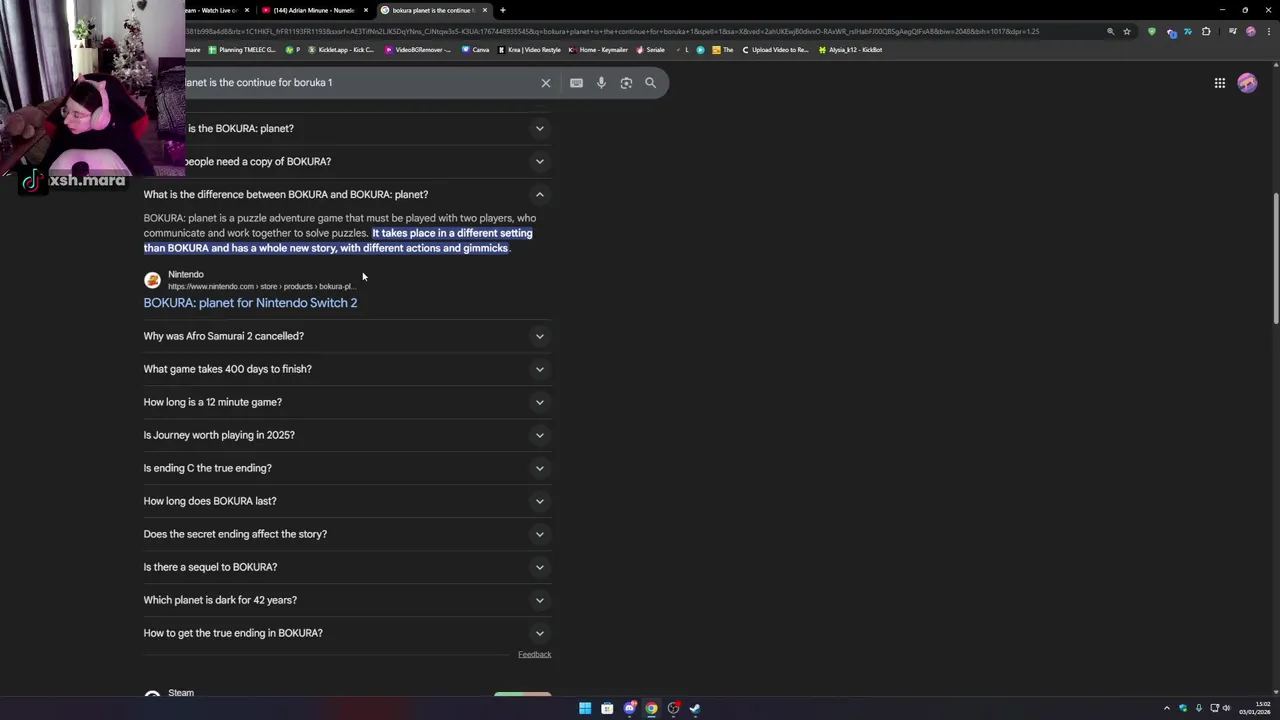Submit search with the magnifier icon

651,83
